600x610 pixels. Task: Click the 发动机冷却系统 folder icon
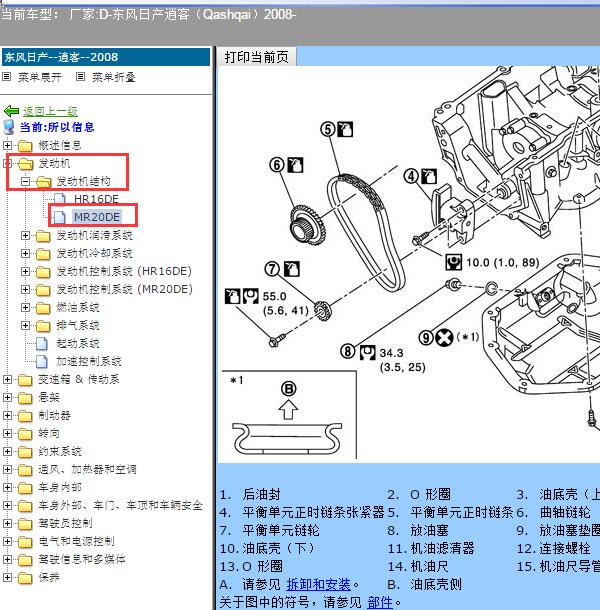[43, 254]
